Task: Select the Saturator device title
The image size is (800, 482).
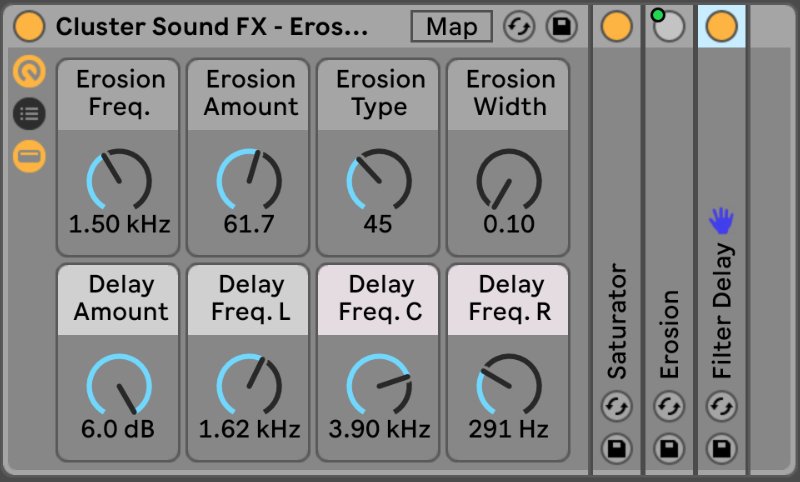Action: pyautogui.click(x=617, y=321)
